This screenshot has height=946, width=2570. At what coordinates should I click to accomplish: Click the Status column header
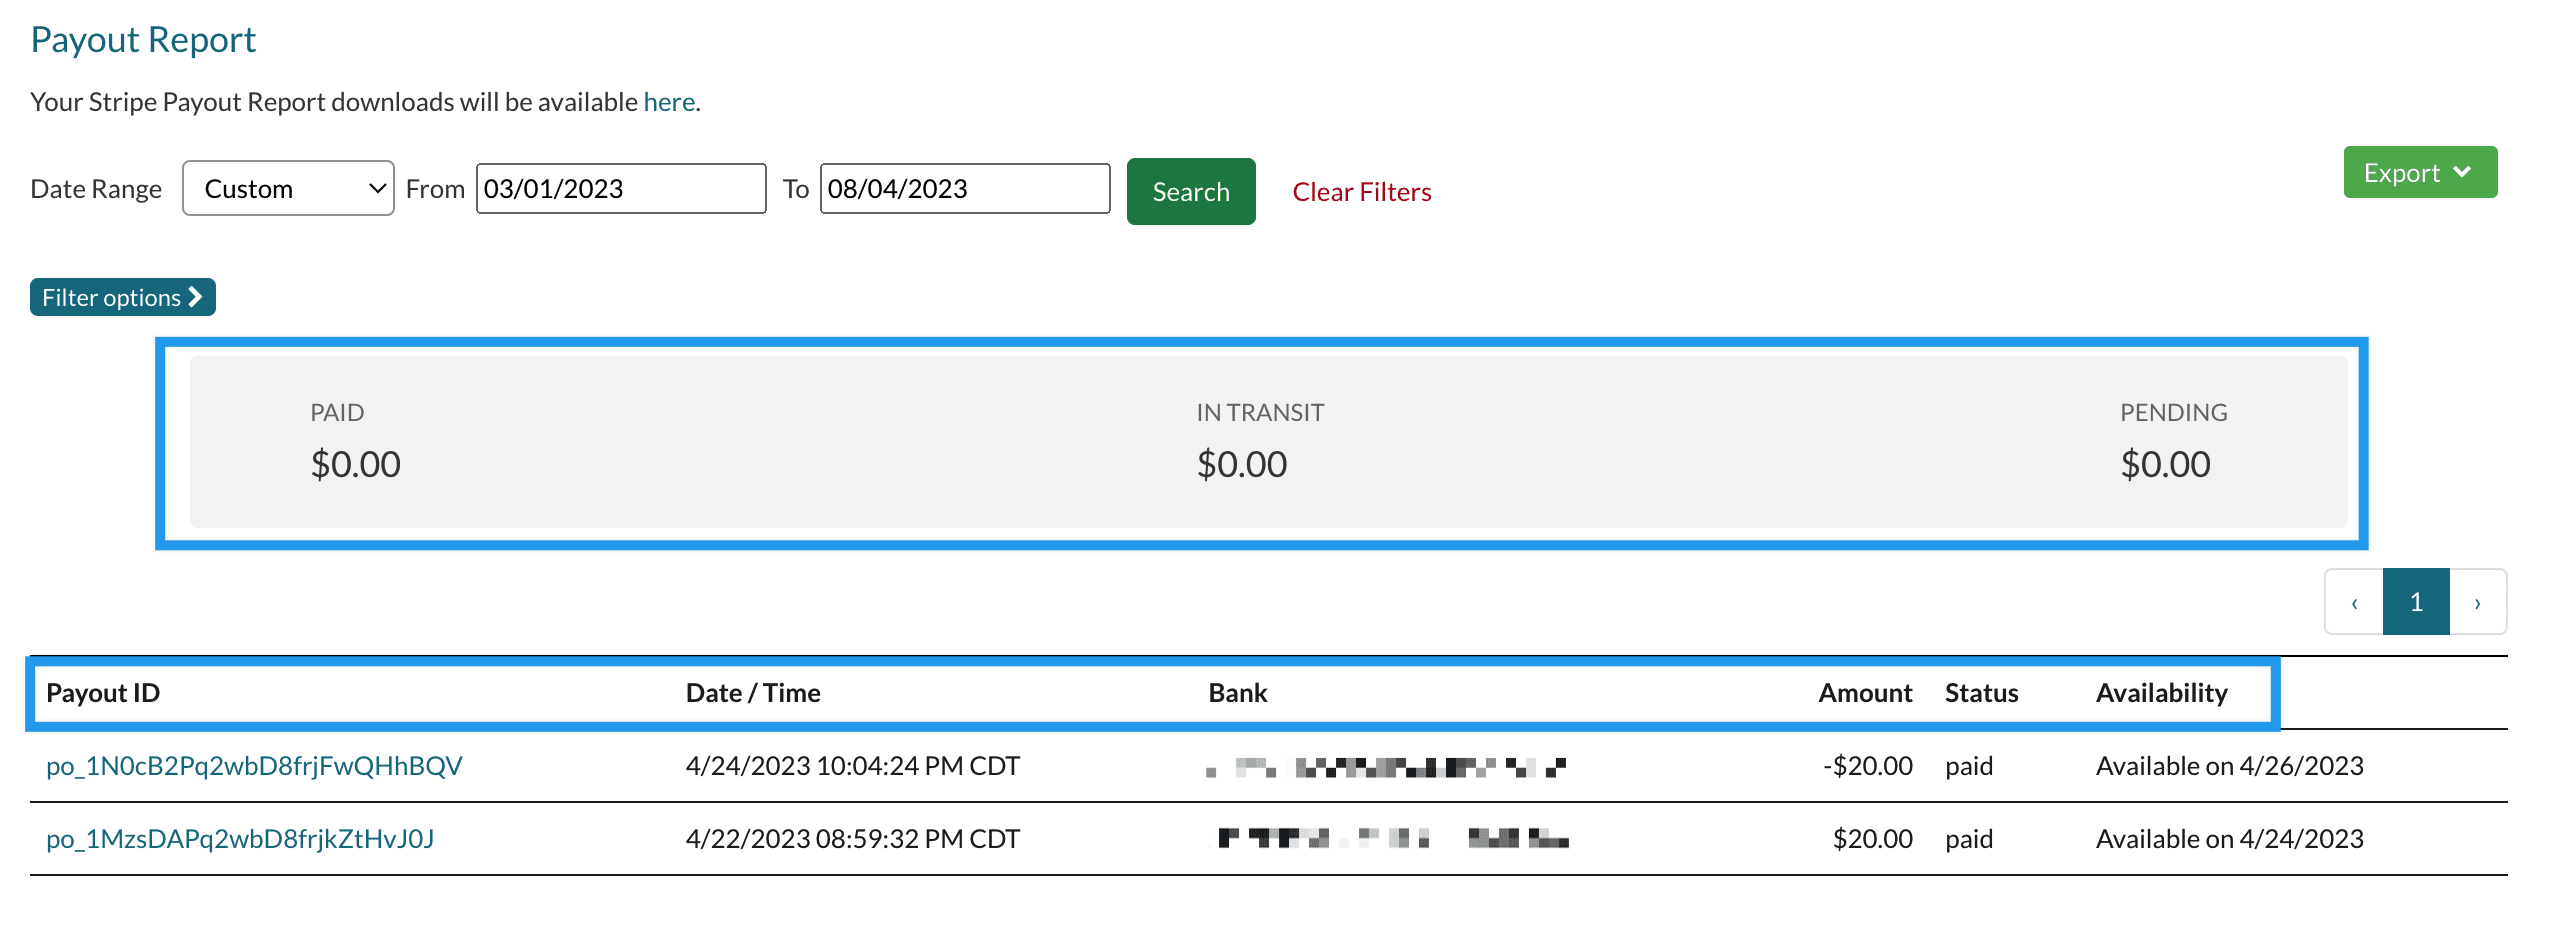click(1981, 693)
